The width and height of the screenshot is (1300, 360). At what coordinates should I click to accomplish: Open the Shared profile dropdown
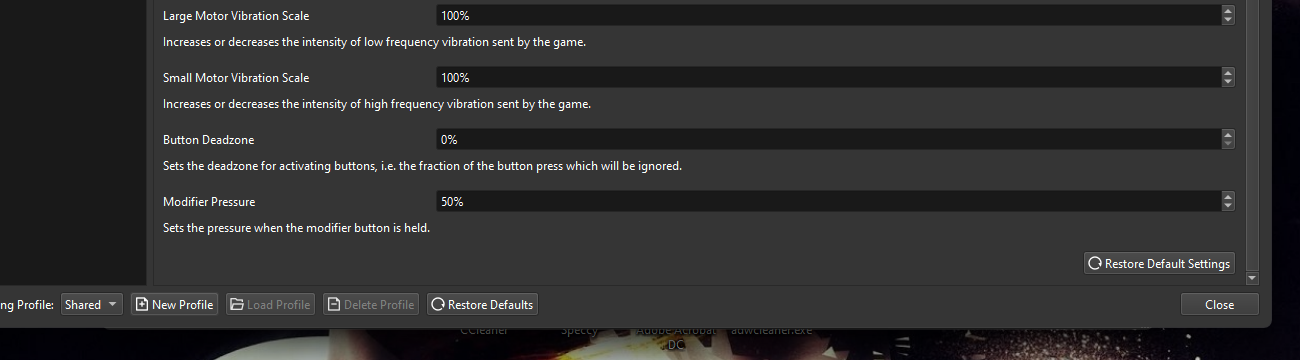click(91, 304)
